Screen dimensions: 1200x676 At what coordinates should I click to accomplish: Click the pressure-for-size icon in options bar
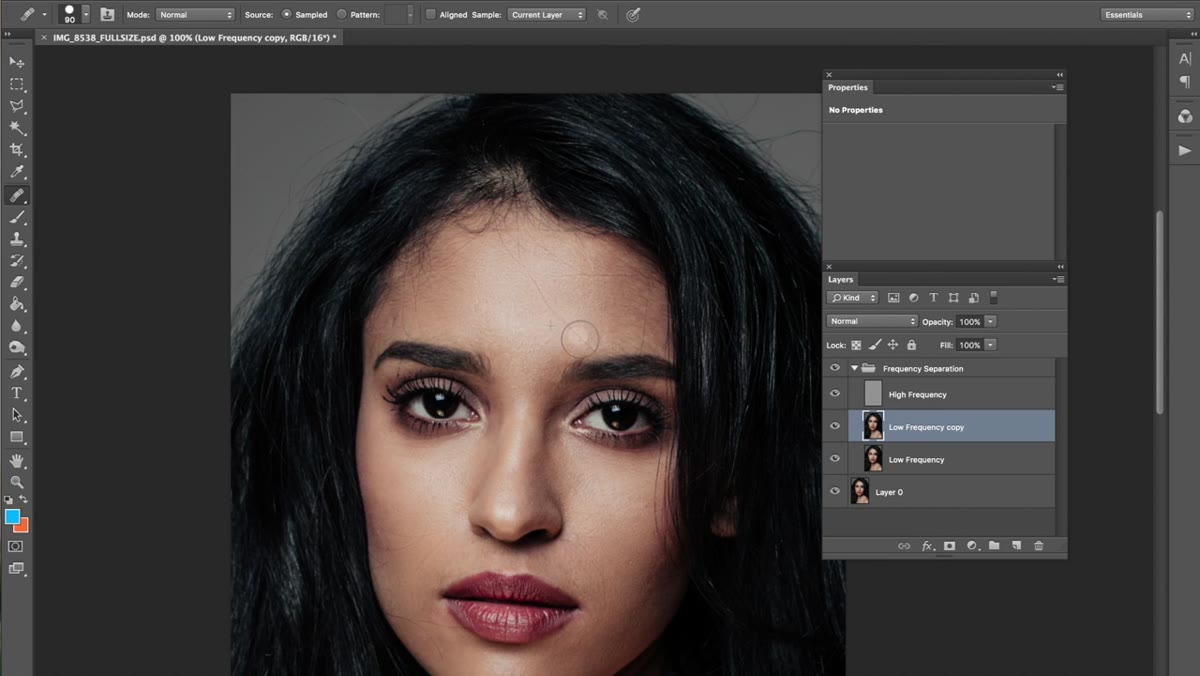pos(633,15)
